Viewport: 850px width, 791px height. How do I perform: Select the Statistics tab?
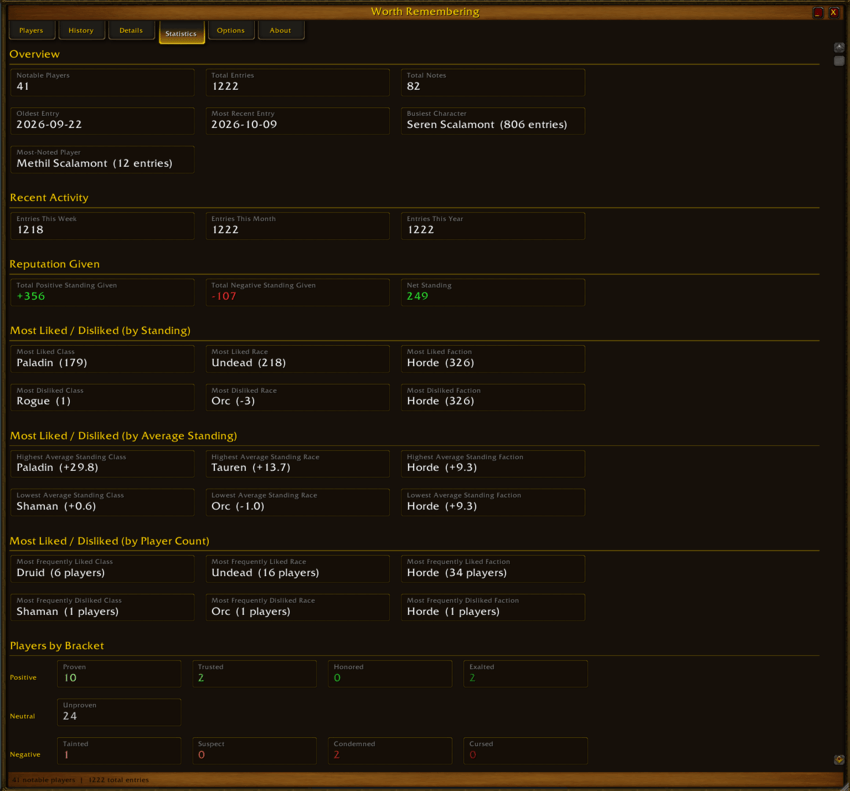coord(181,33)
